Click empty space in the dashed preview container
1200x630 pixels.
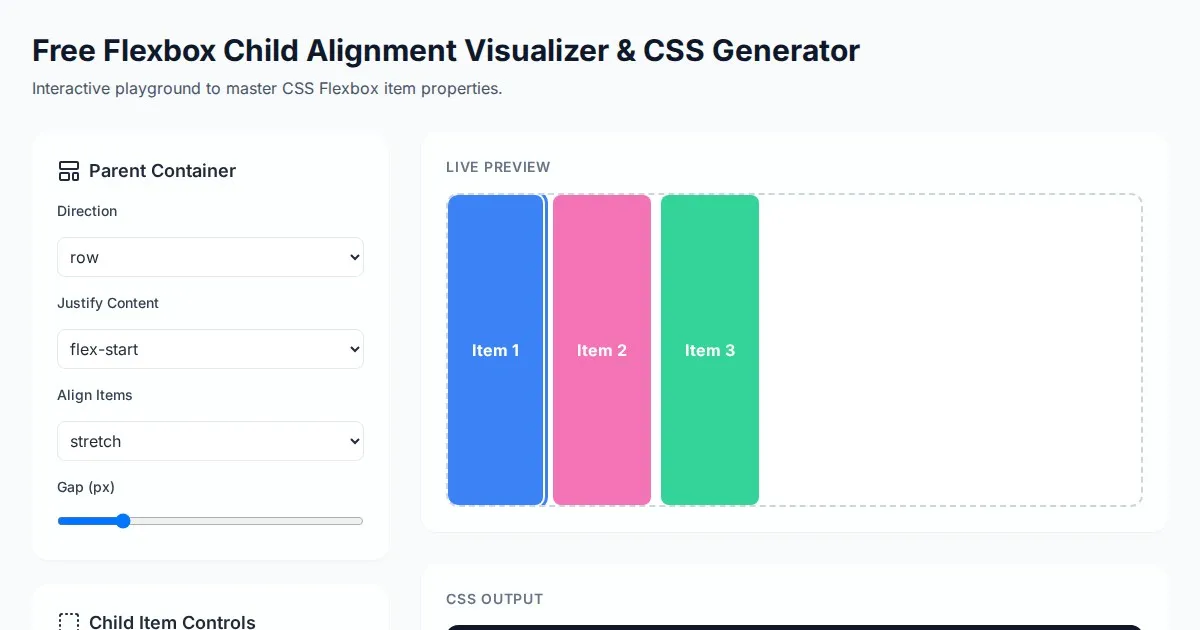click(950, 350)
